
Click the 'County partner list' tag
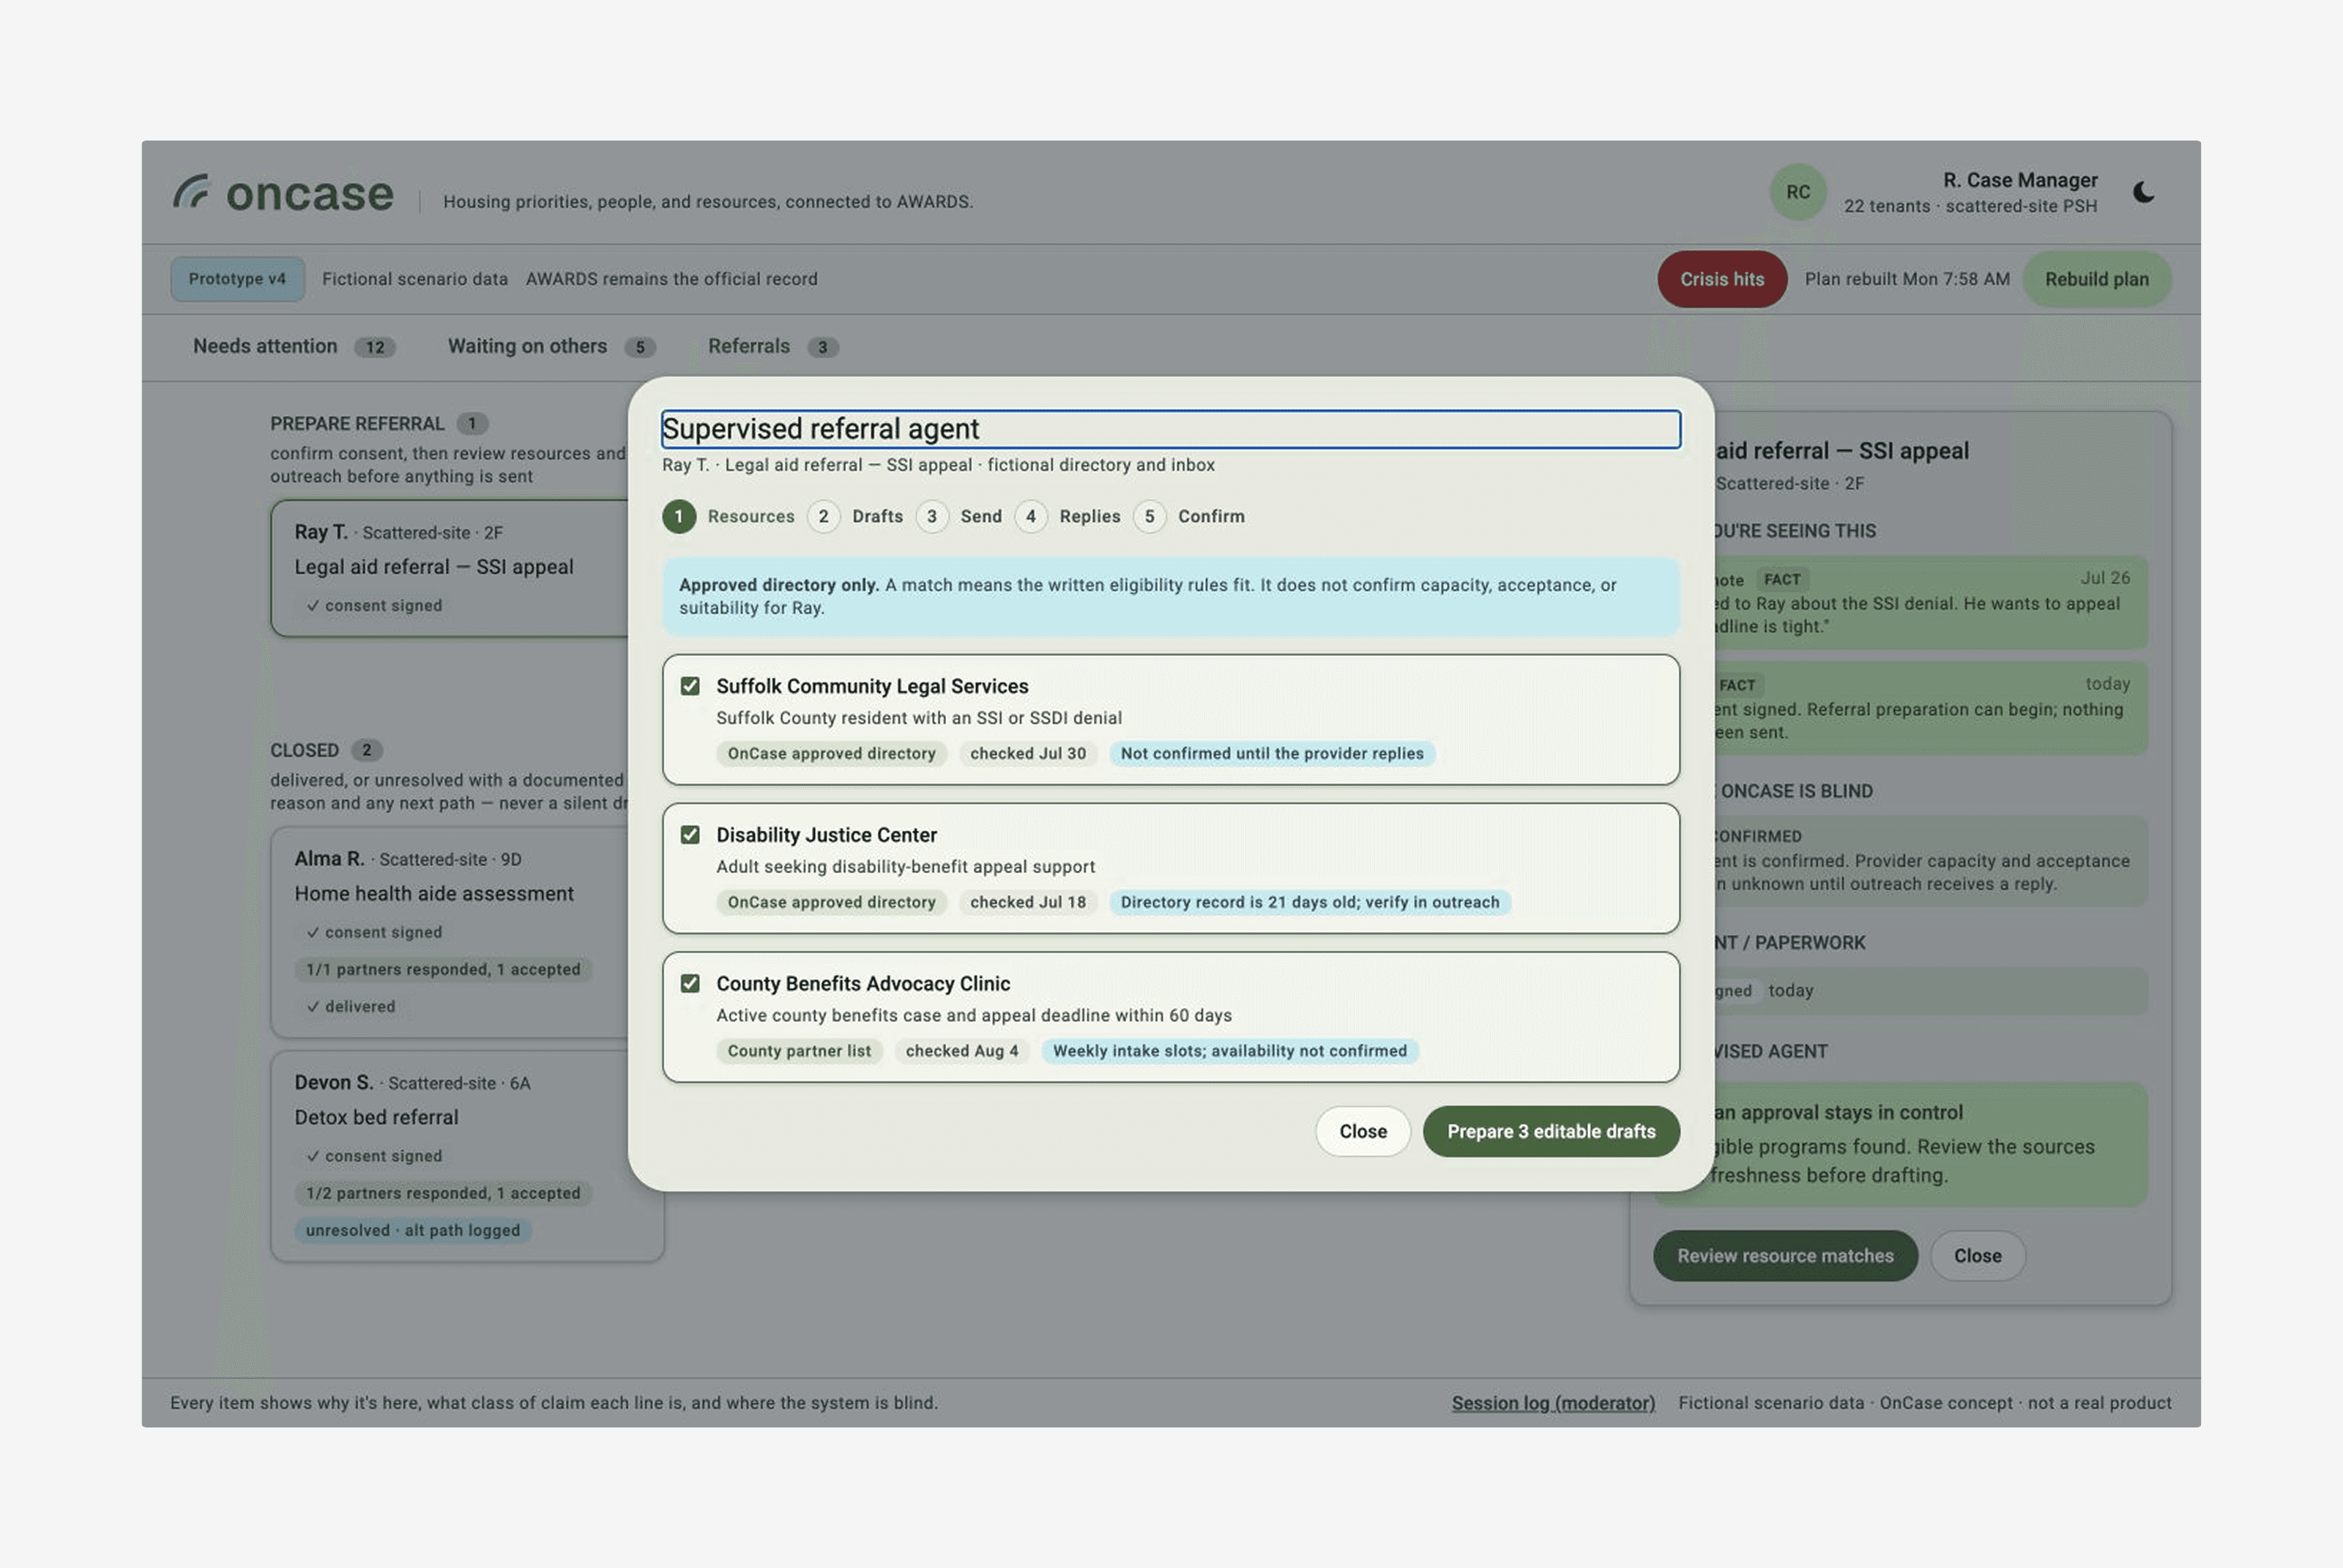click(x=799, y=1051)
